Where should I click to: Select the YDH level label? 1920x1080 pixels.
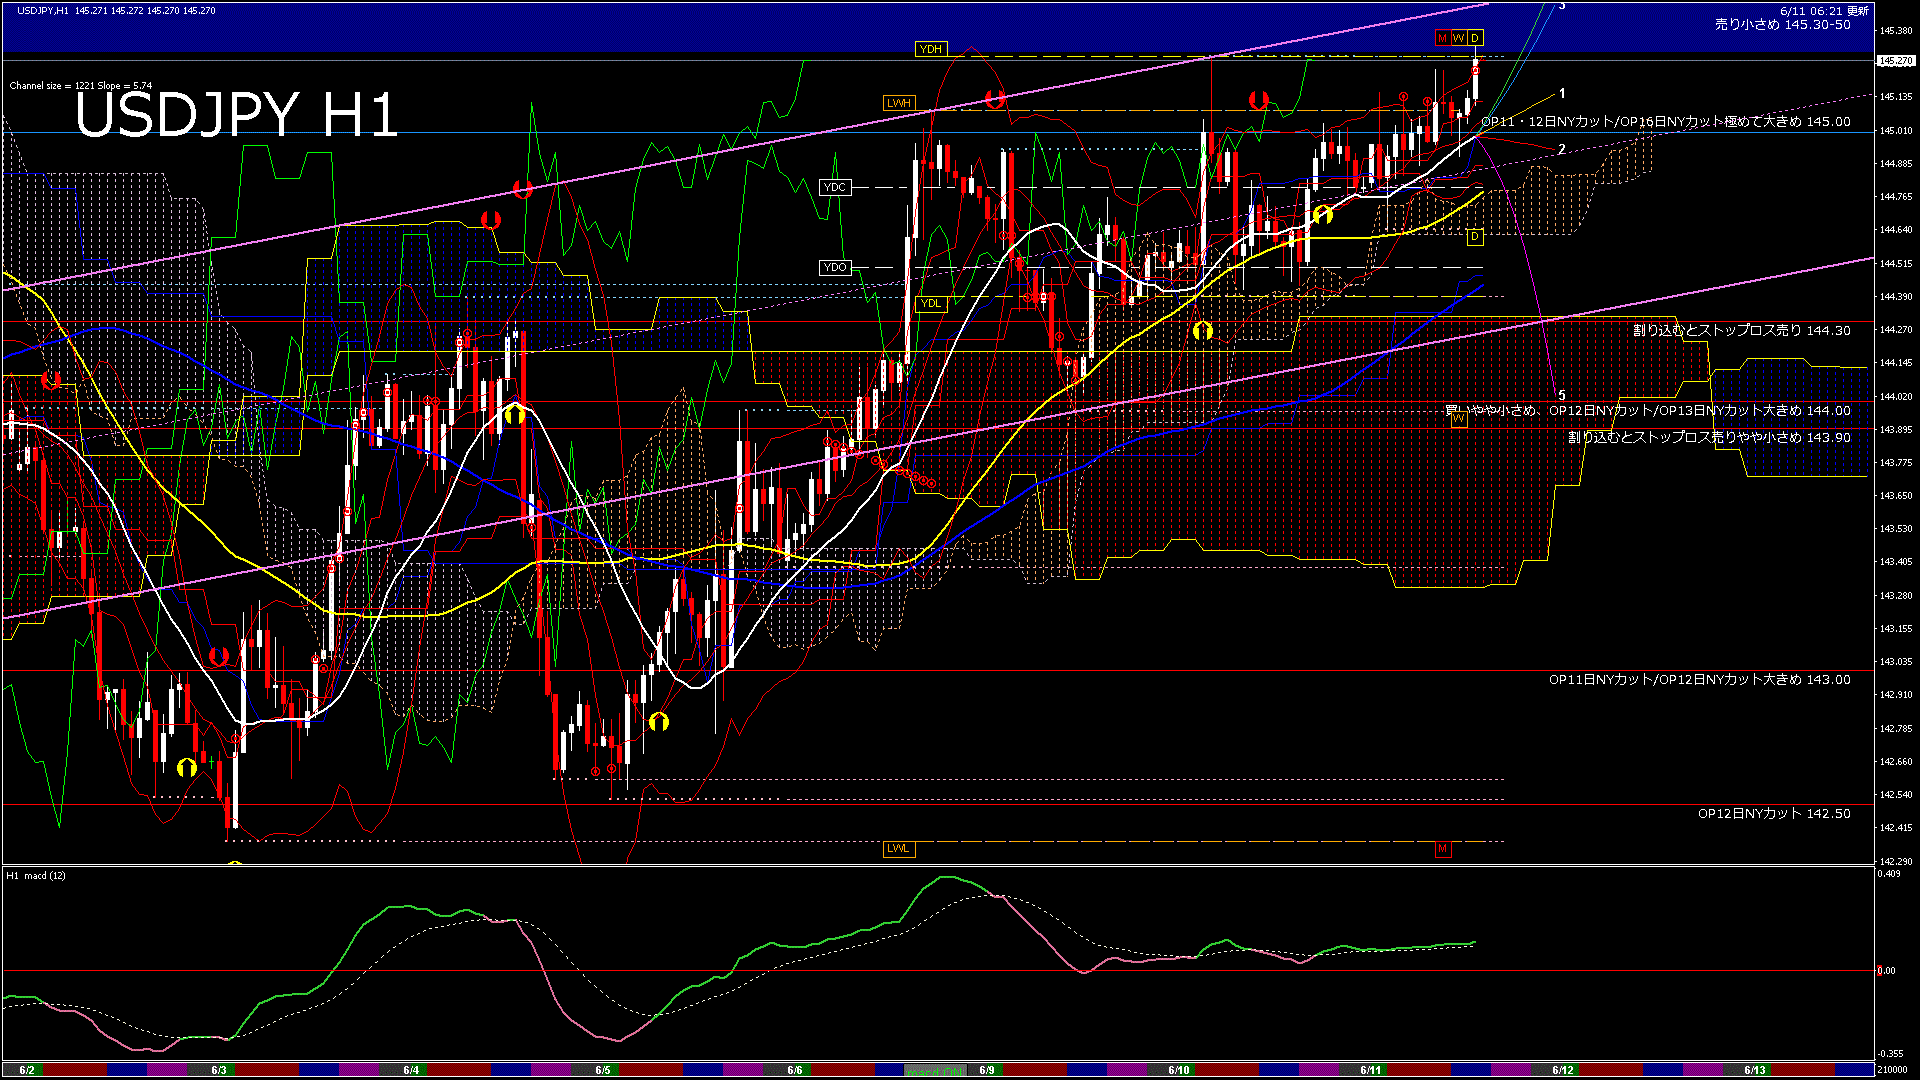coord(930,49)
